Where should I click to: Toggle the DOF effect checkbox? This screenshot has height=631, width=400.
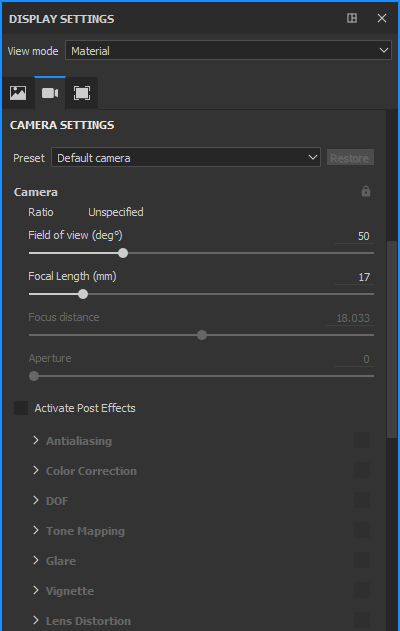(362, 500)
